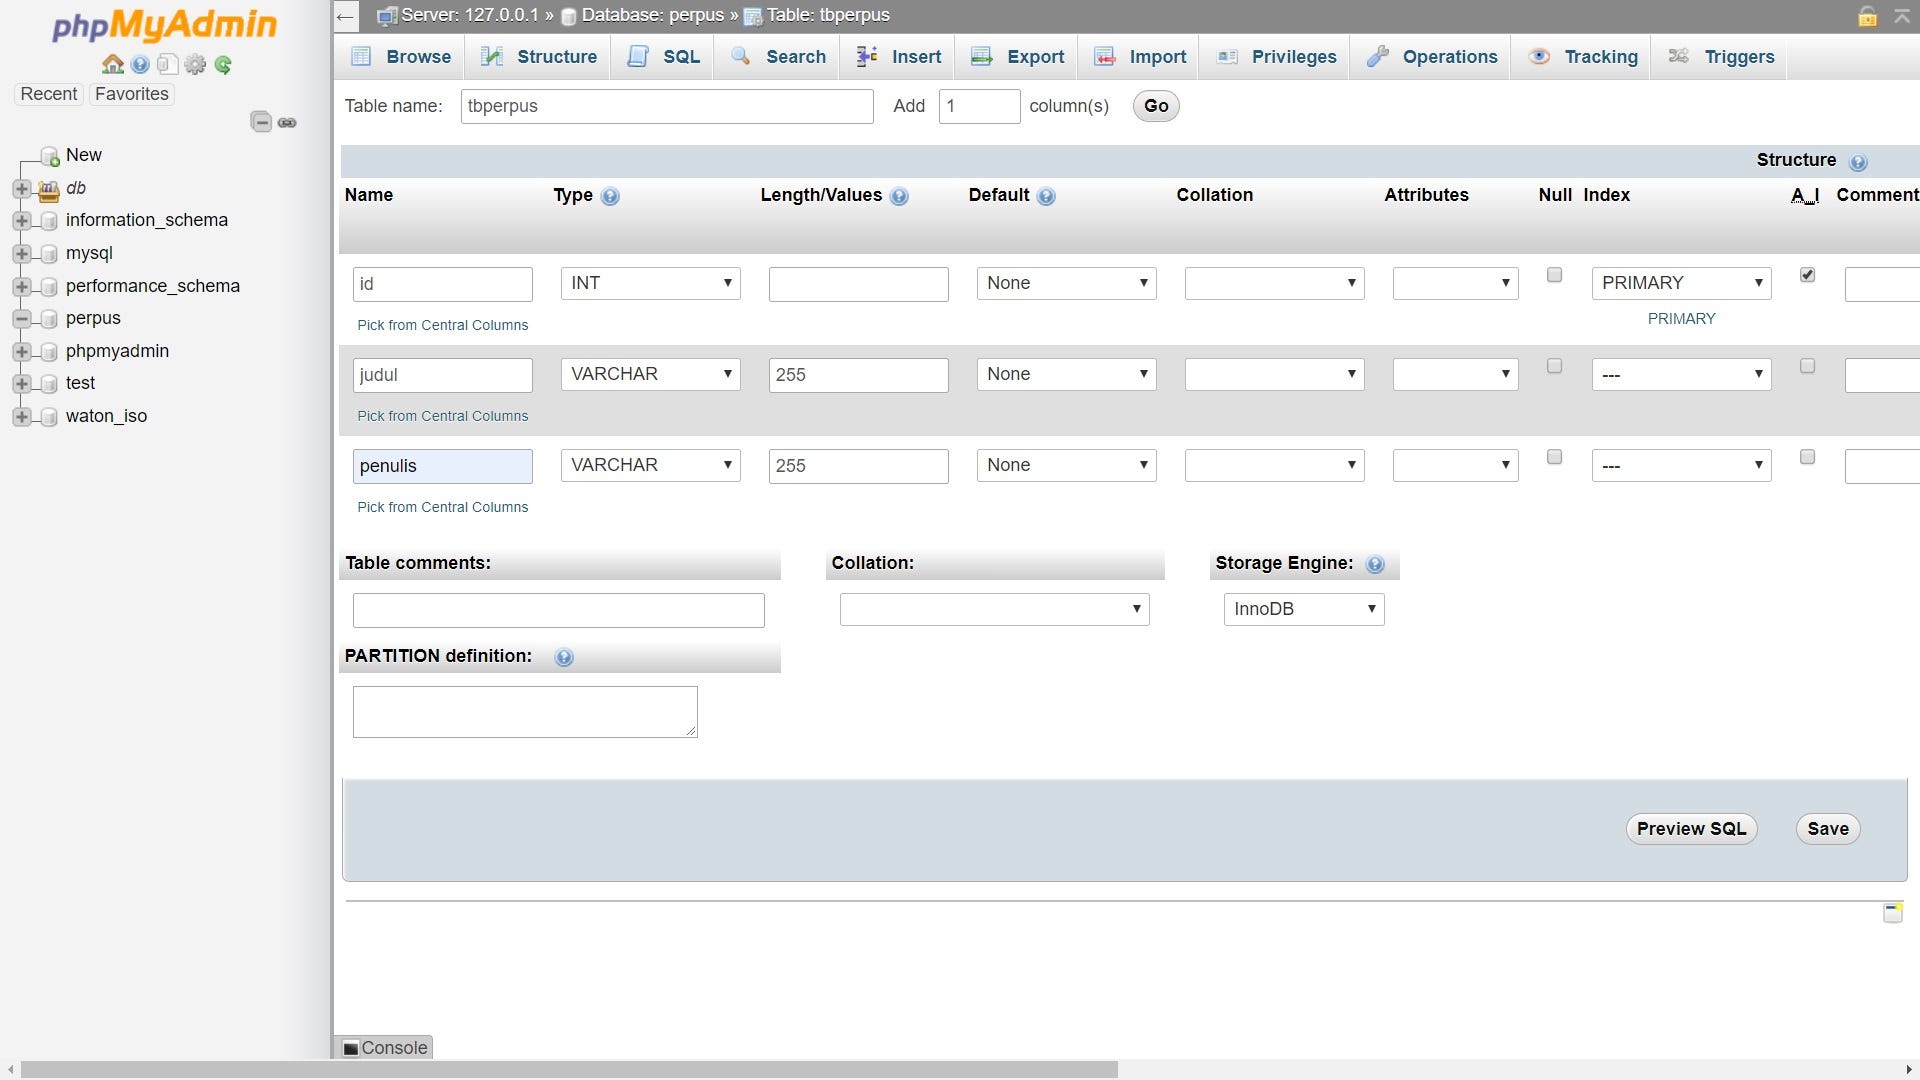Click the Home icon under the phpMyAdmin logo
This screenshot has width=1920, height=1080.
coord(112,65)
